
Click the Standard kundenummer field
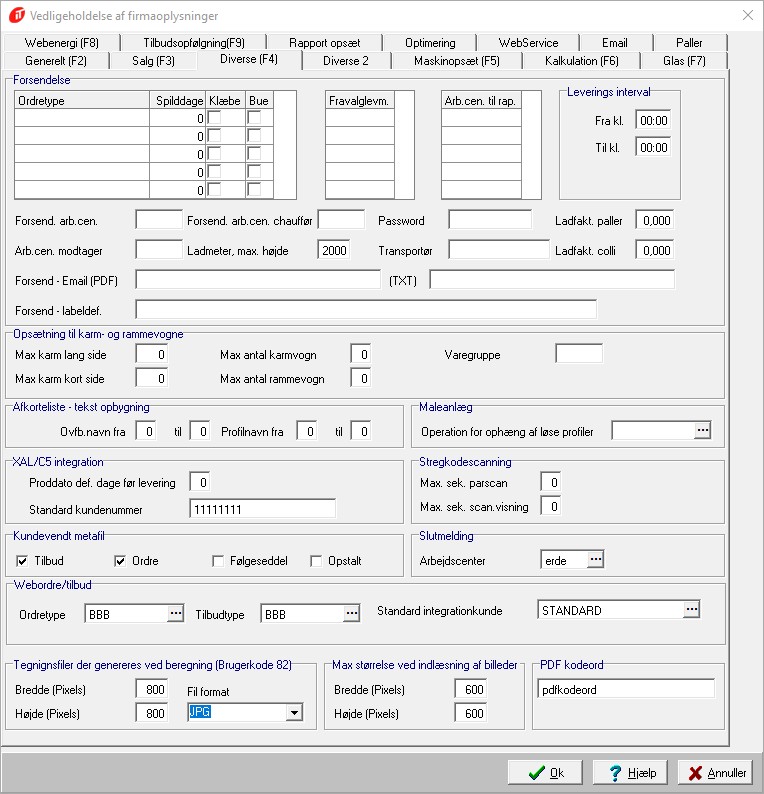[262, 509]
